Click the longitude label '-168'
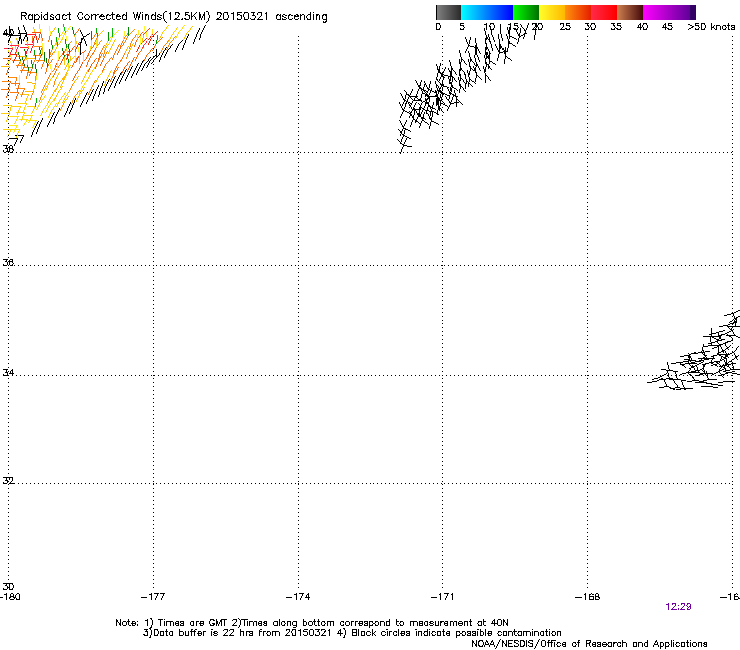Screen dimensions: 740x650 point(588,597)
